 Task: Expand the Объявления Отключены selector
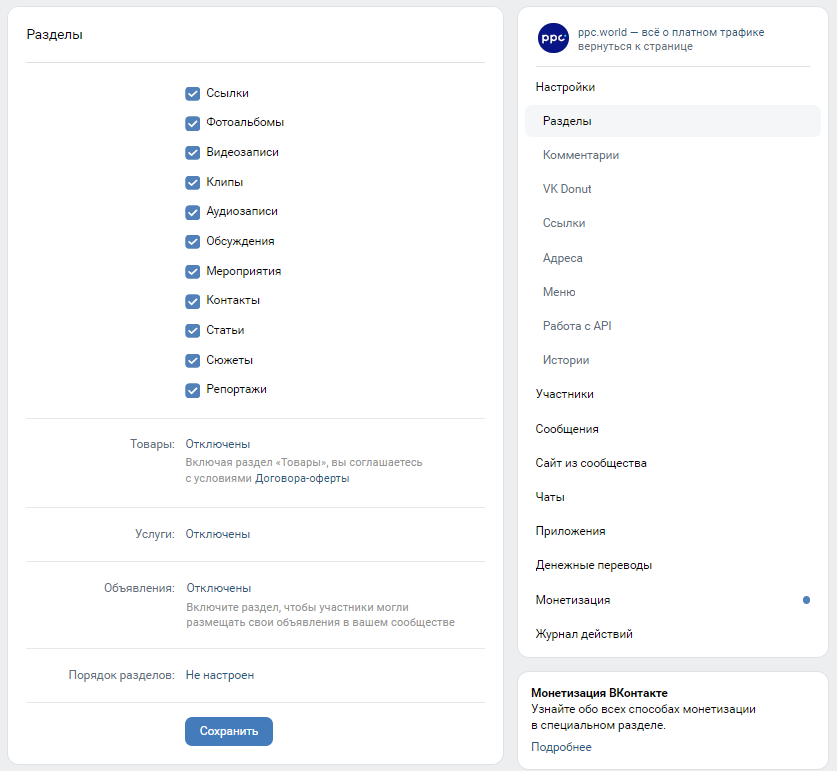218,588
